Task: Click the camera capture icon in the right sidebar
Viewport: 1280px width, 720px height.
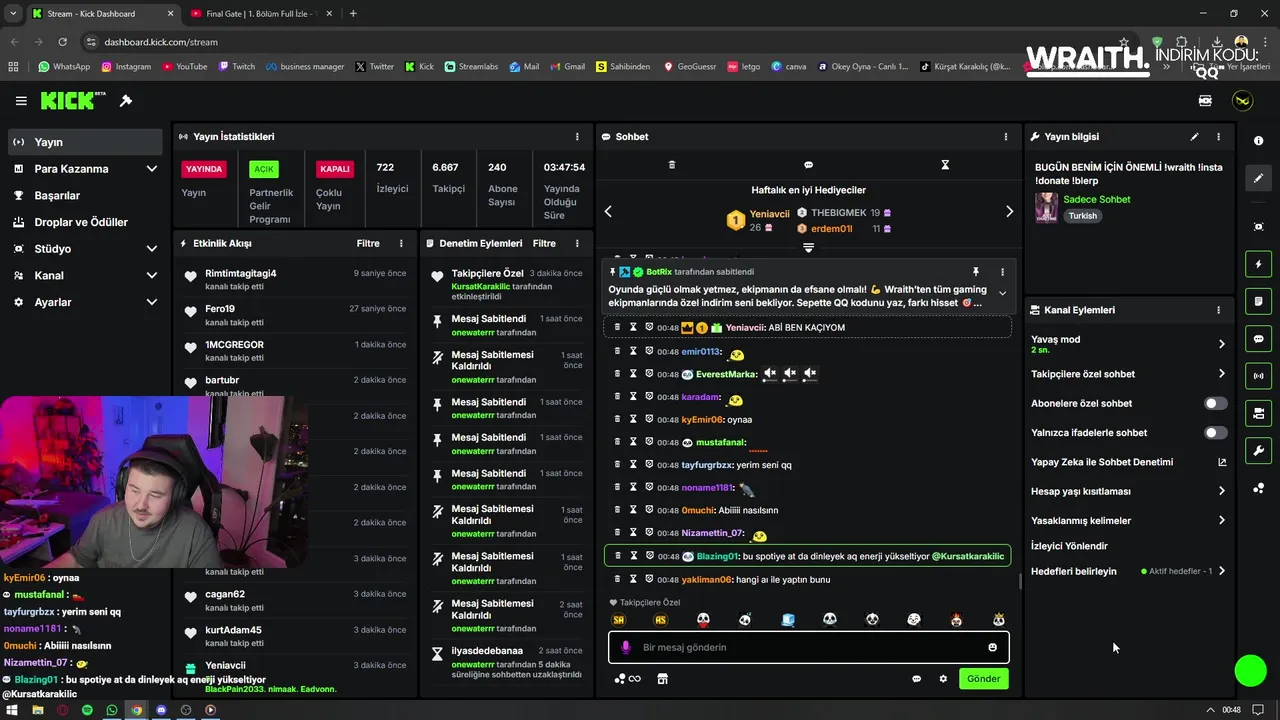Action: pos(1259,227)
